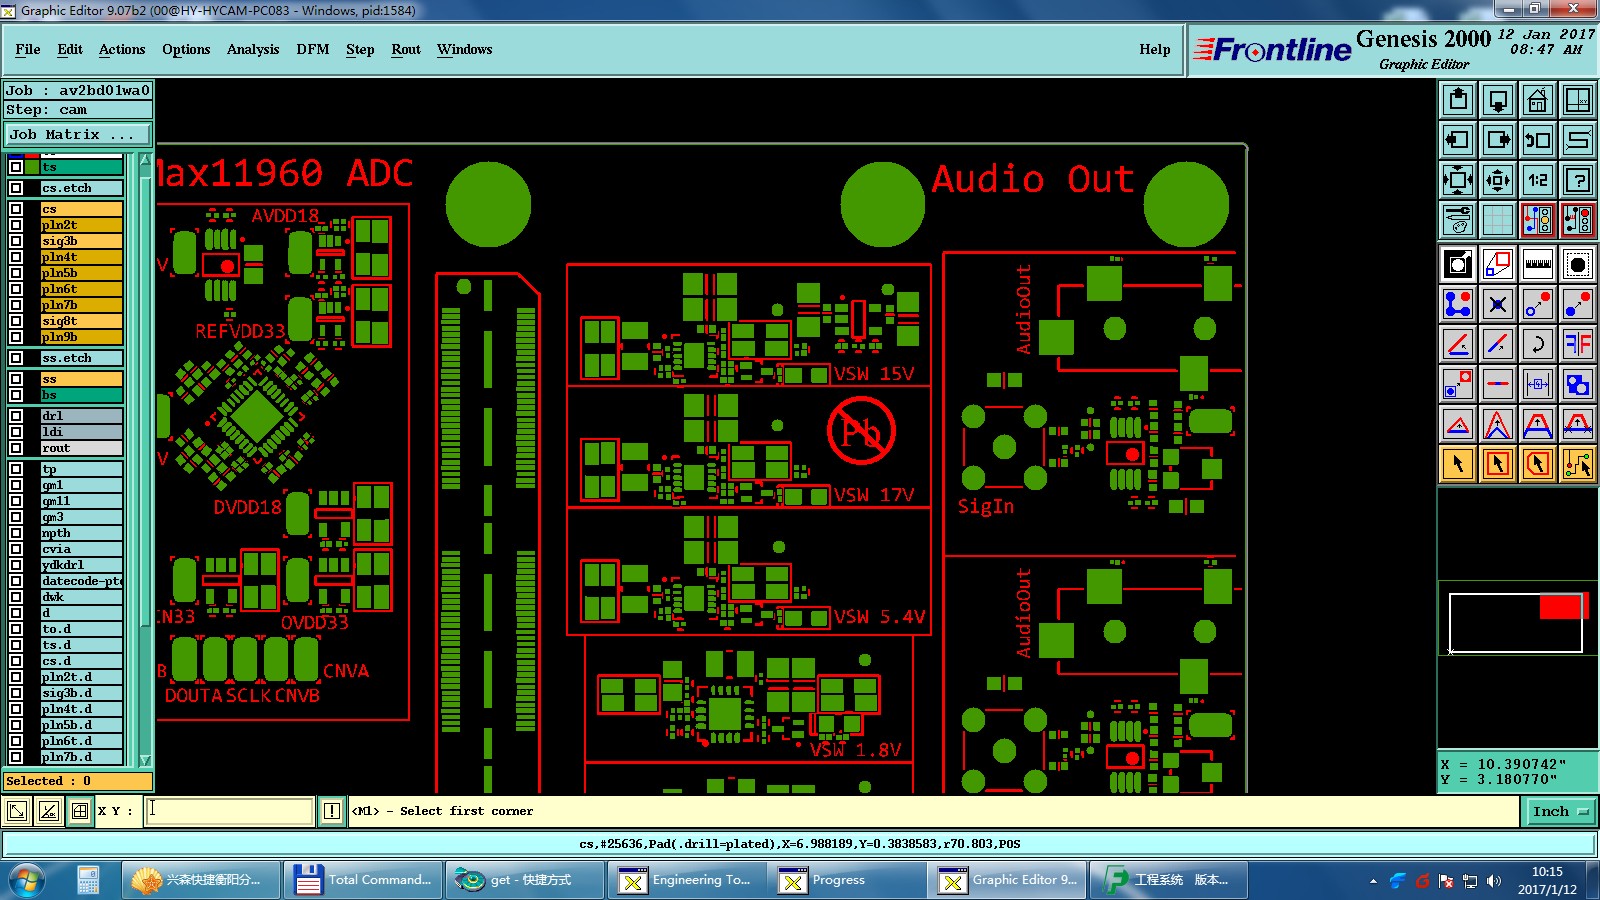Open the Analysis menu

(253, 49)
